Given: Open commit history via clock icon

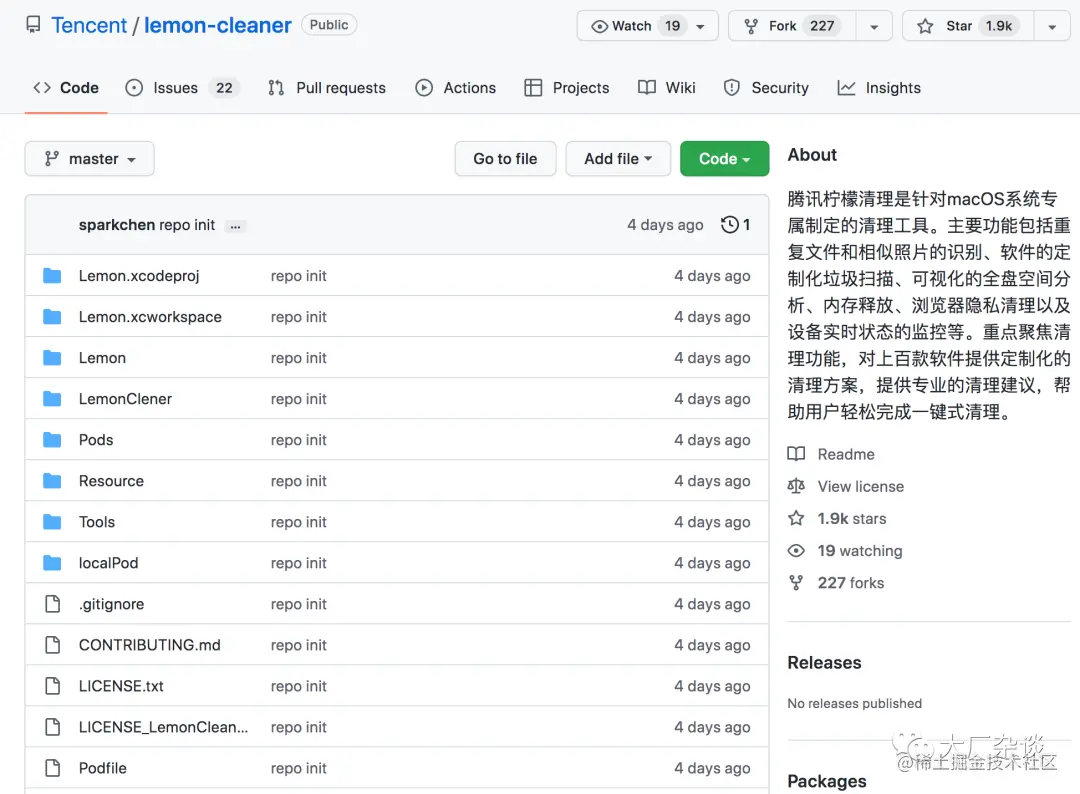Looking at the screenshot, I should click(729, 224).
